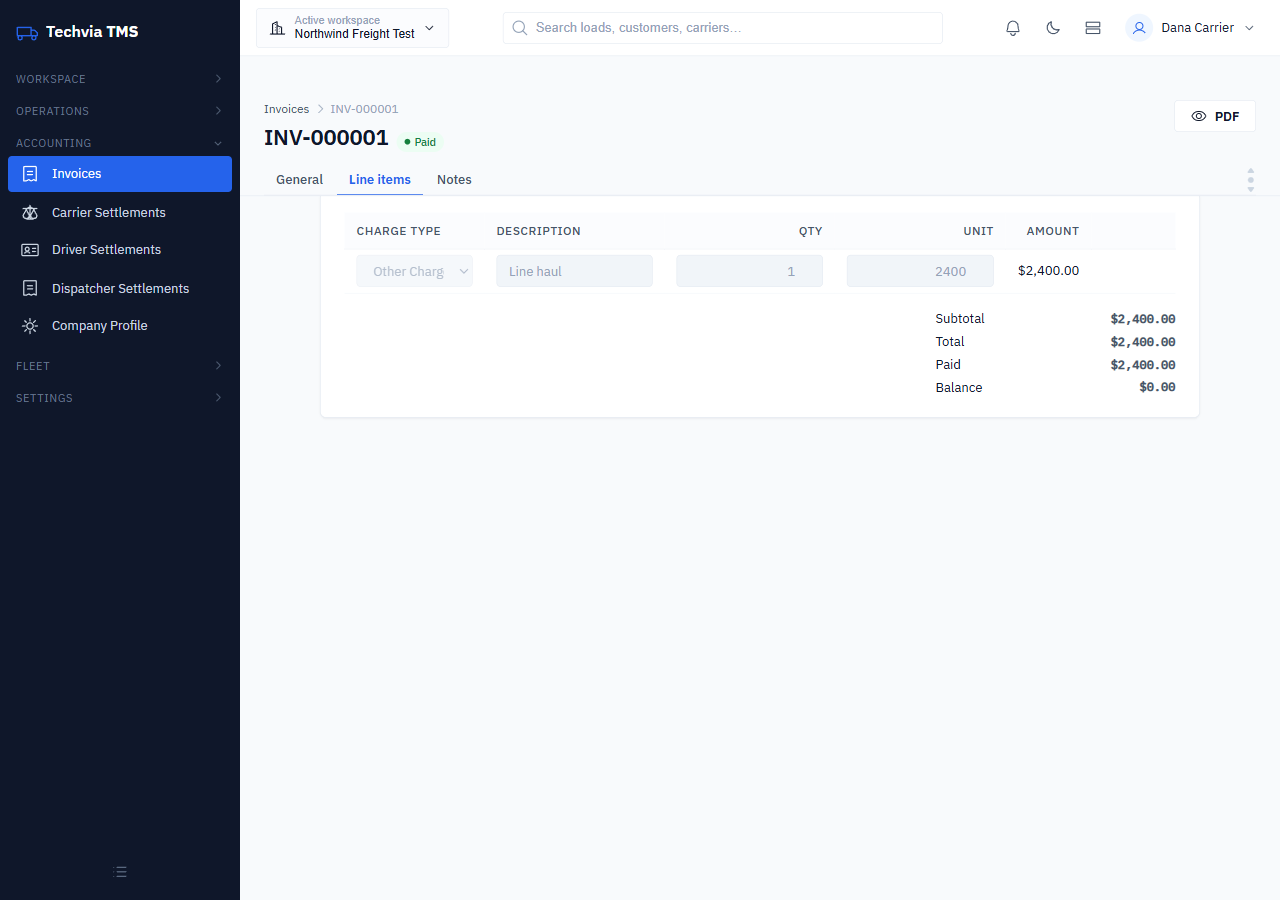The image size is (1280, 900).
Task: Click the vertical dots handle beside tabs
Action: (x=1250, y=180)
